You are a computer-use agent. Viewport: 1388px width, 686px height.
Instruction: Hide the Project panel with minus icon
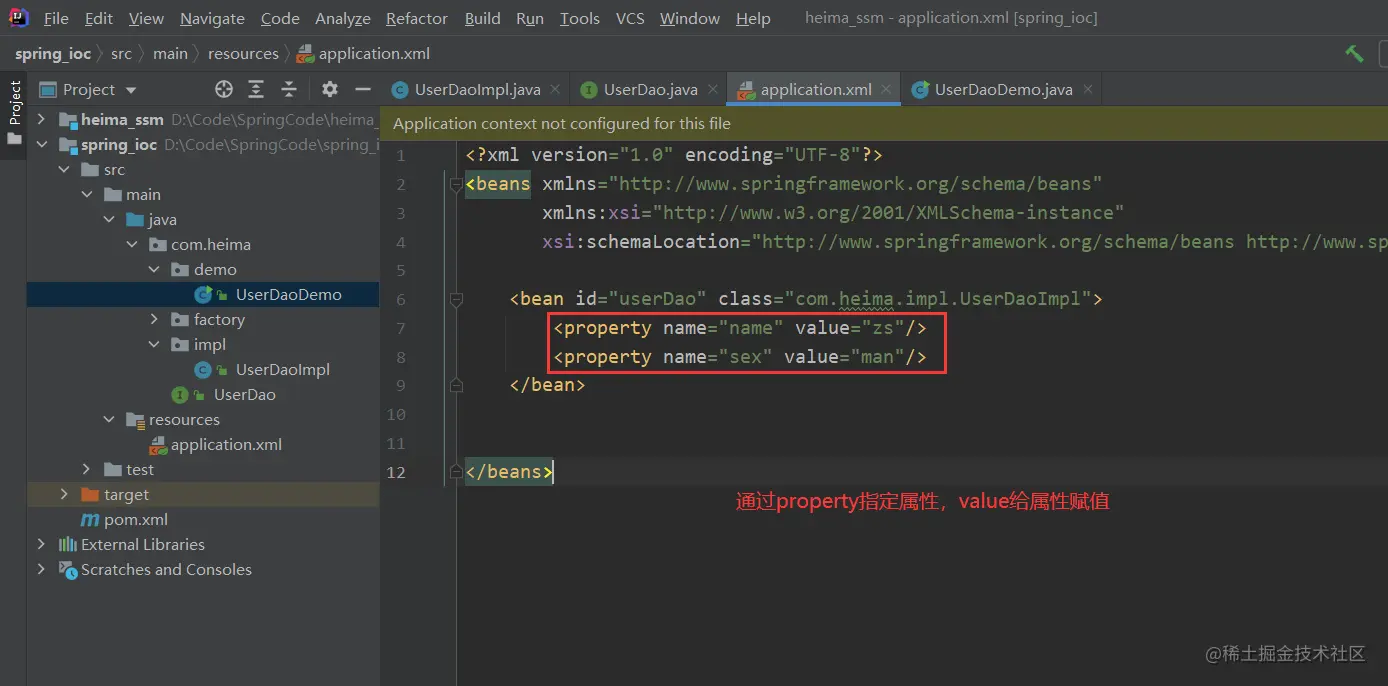361,90
